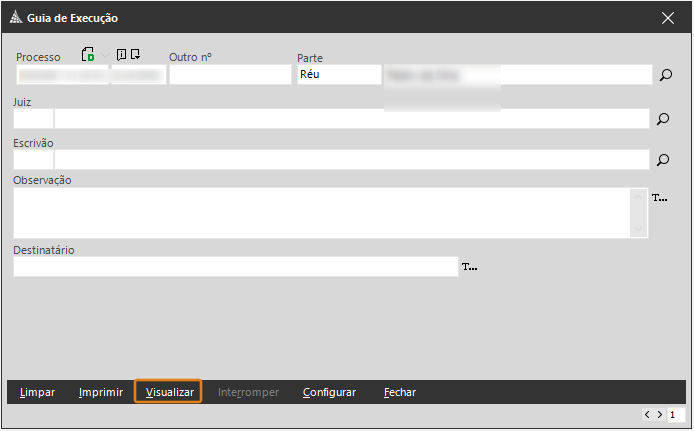This screenshot has width=694, height=431.
Task: Click the Visualizar button
Action: click(x=168, y=392)
